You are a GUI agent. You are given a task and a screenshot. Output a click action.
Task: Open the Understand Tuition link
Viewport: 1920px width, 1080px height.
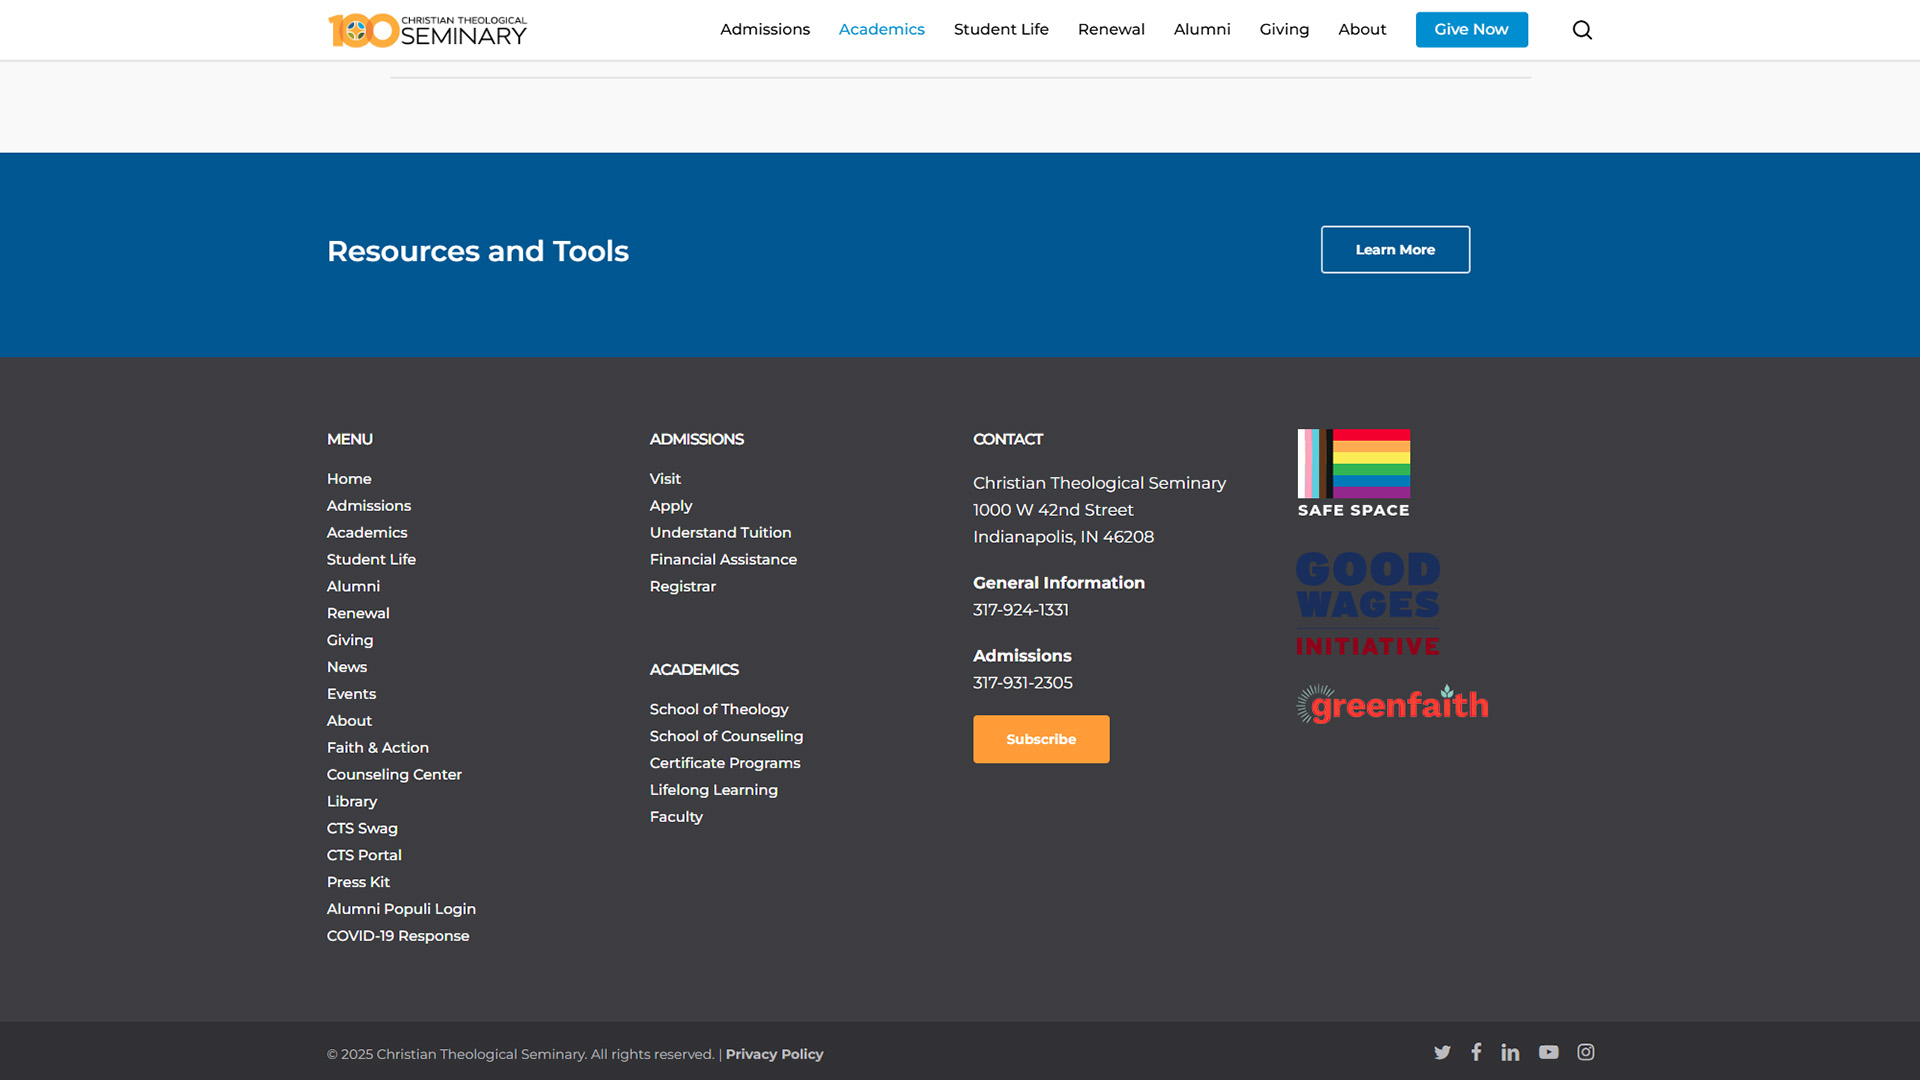720,533
